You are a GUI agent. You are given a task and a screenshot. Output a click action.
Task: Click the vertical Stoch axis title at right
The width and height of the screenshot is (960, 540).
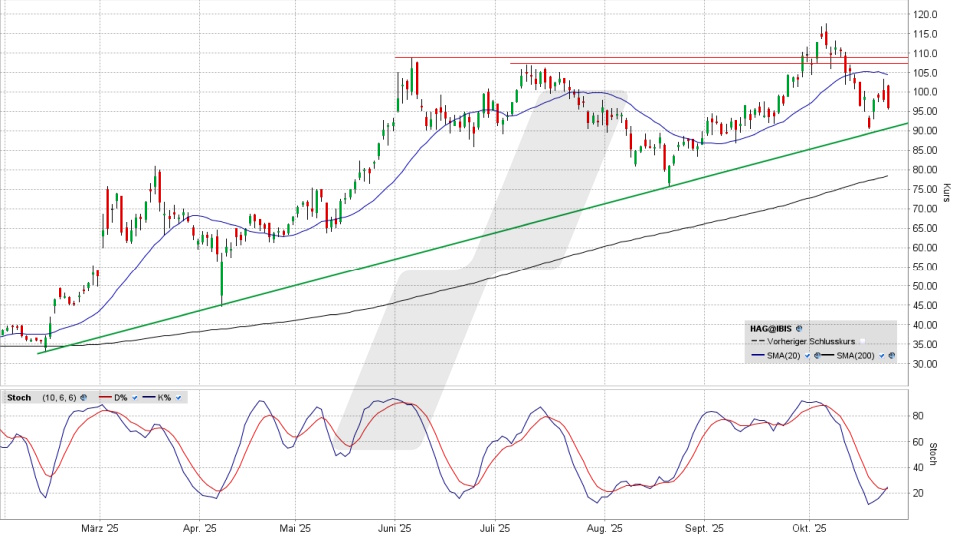946,453
